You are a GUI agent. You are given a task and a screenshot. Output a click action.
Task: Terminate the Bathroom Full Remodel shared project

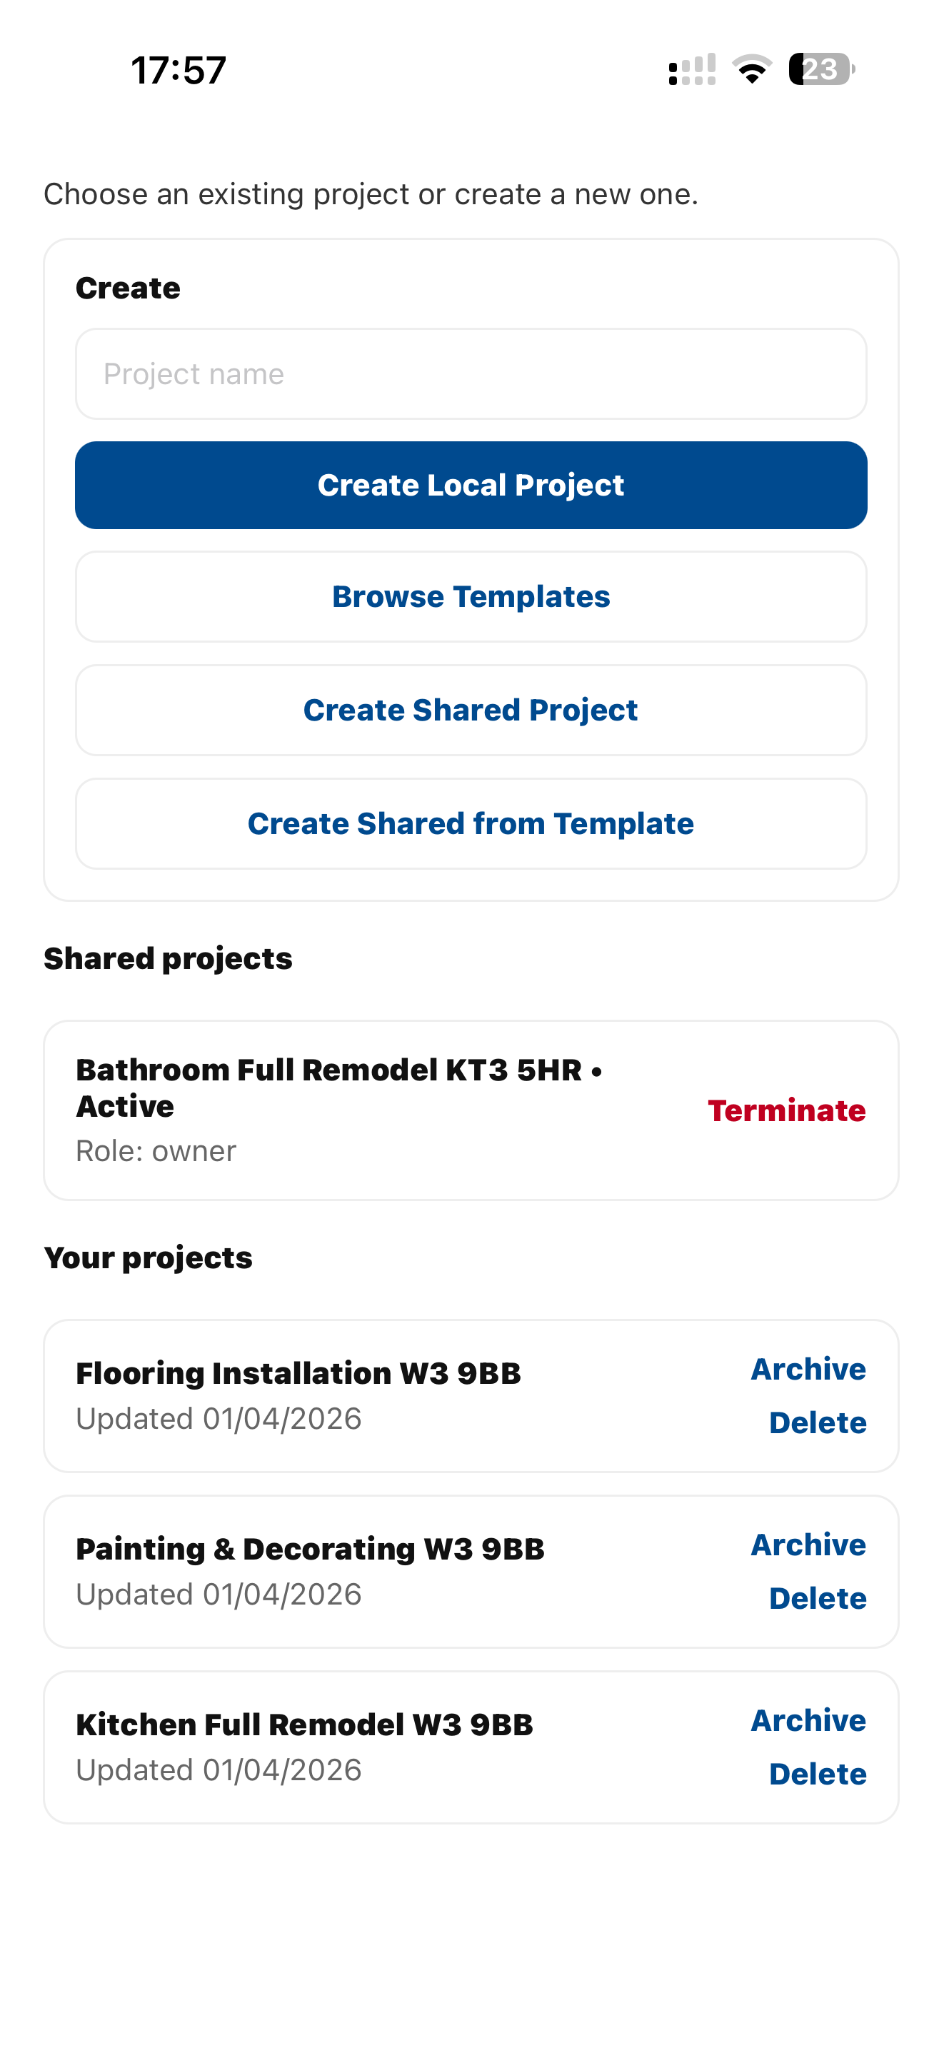(786, 1110)
